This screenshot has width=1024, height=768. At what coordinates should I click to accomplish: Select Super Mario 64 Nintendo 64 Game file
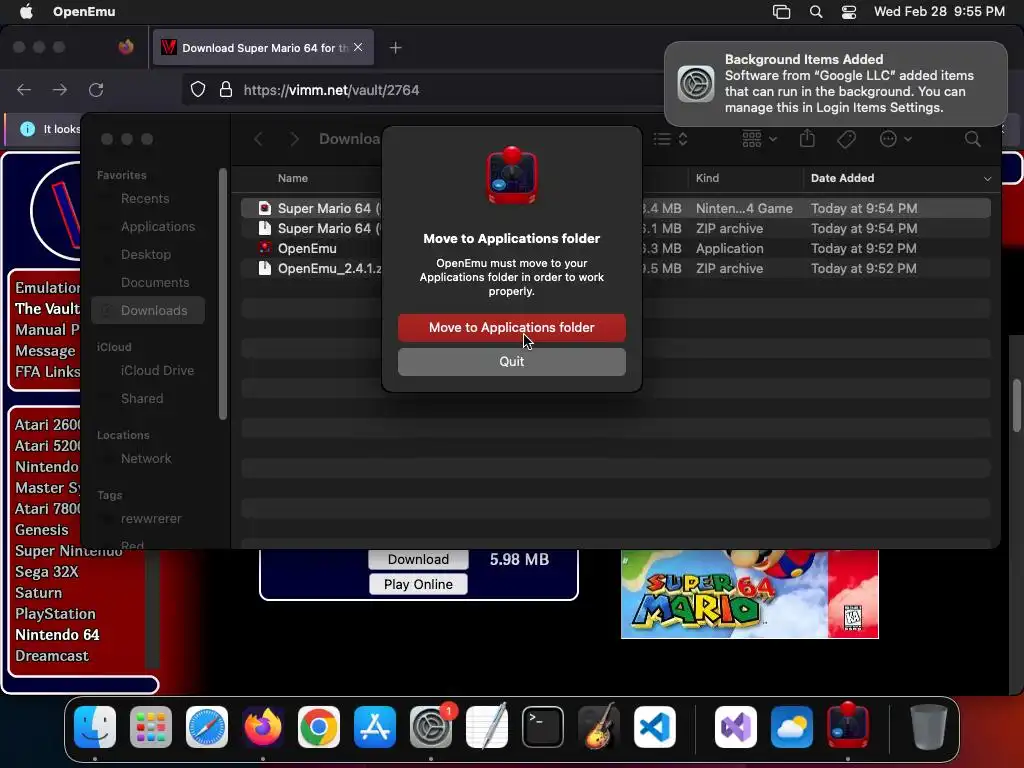616,208
